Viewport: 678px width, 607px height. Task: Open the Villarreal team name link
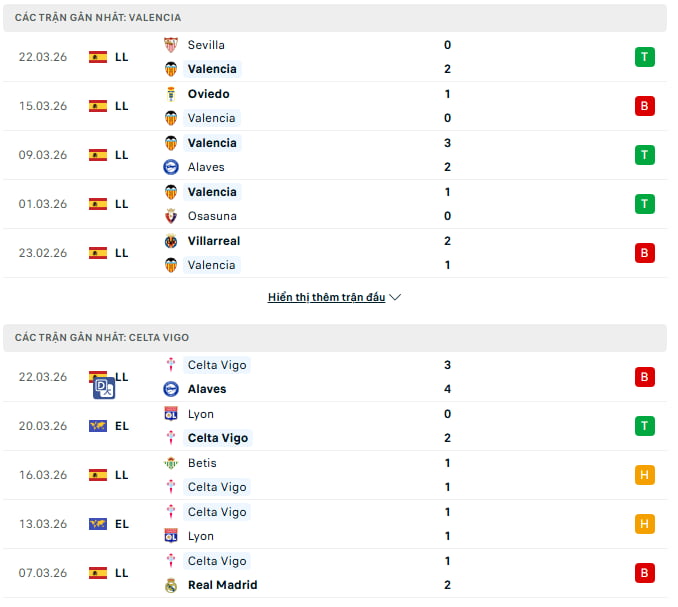pyautogui.click(x=214, y=241)
